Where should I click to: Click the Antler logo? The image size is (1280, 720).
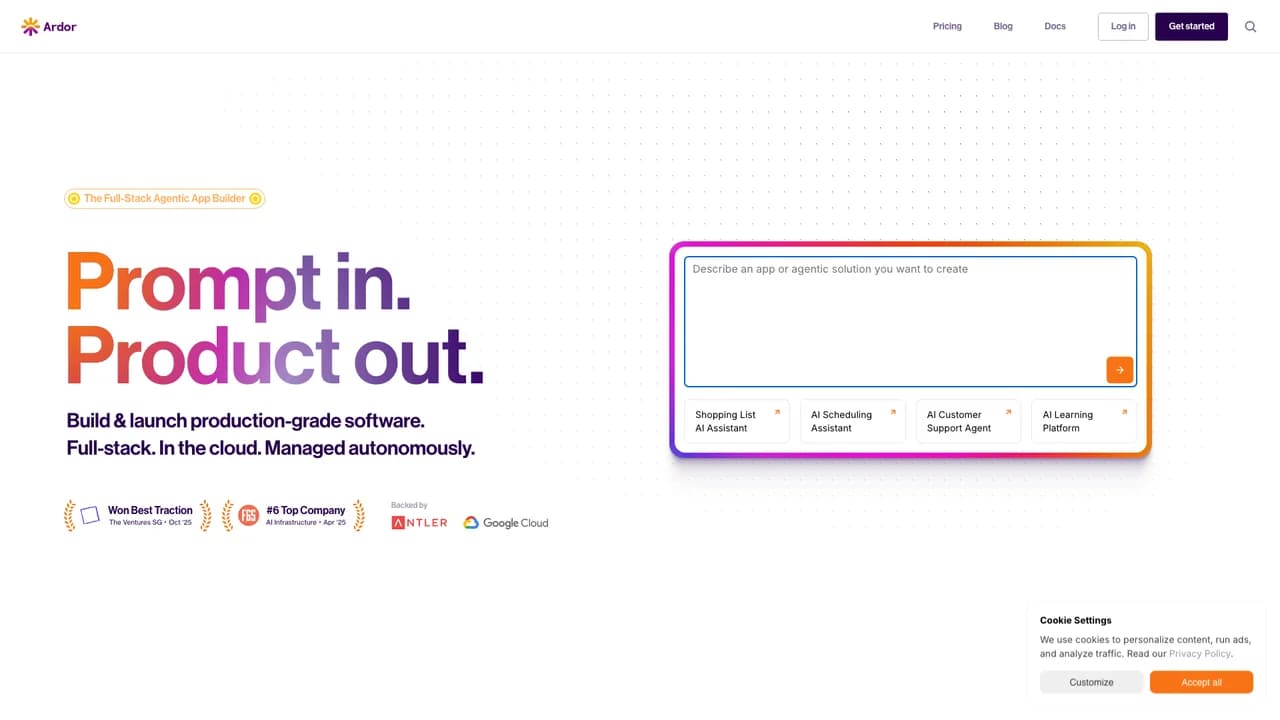(x=419, y=523)
